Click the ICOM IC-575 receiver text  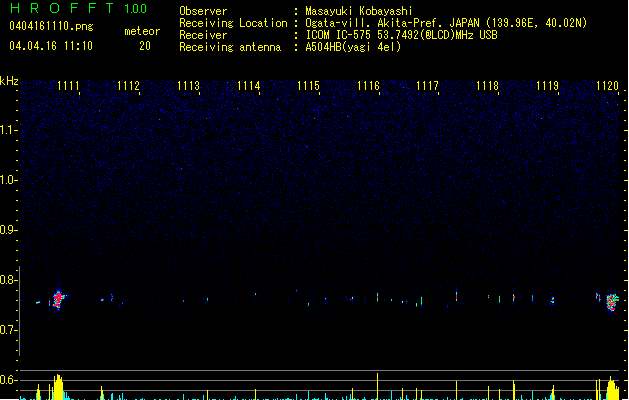click(401, 35)
